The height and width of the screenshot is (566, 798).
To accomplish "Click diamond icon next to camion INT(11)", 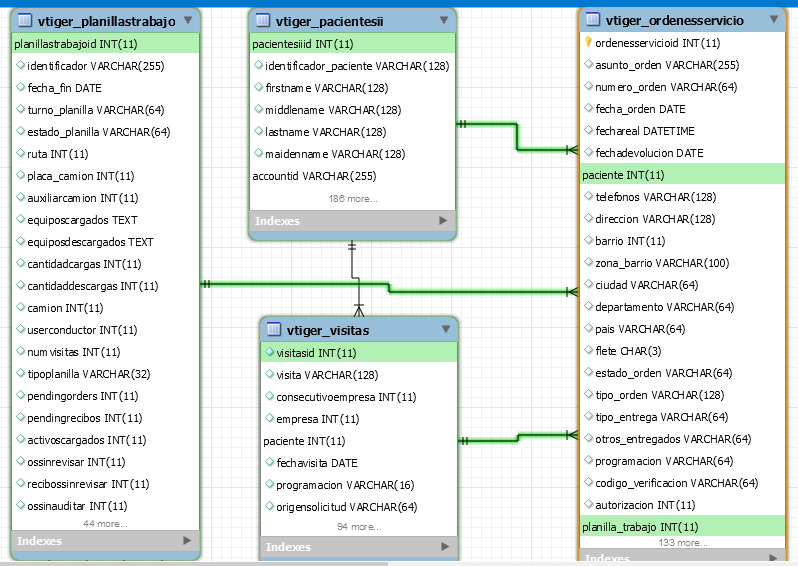I will tap(20, 307).
